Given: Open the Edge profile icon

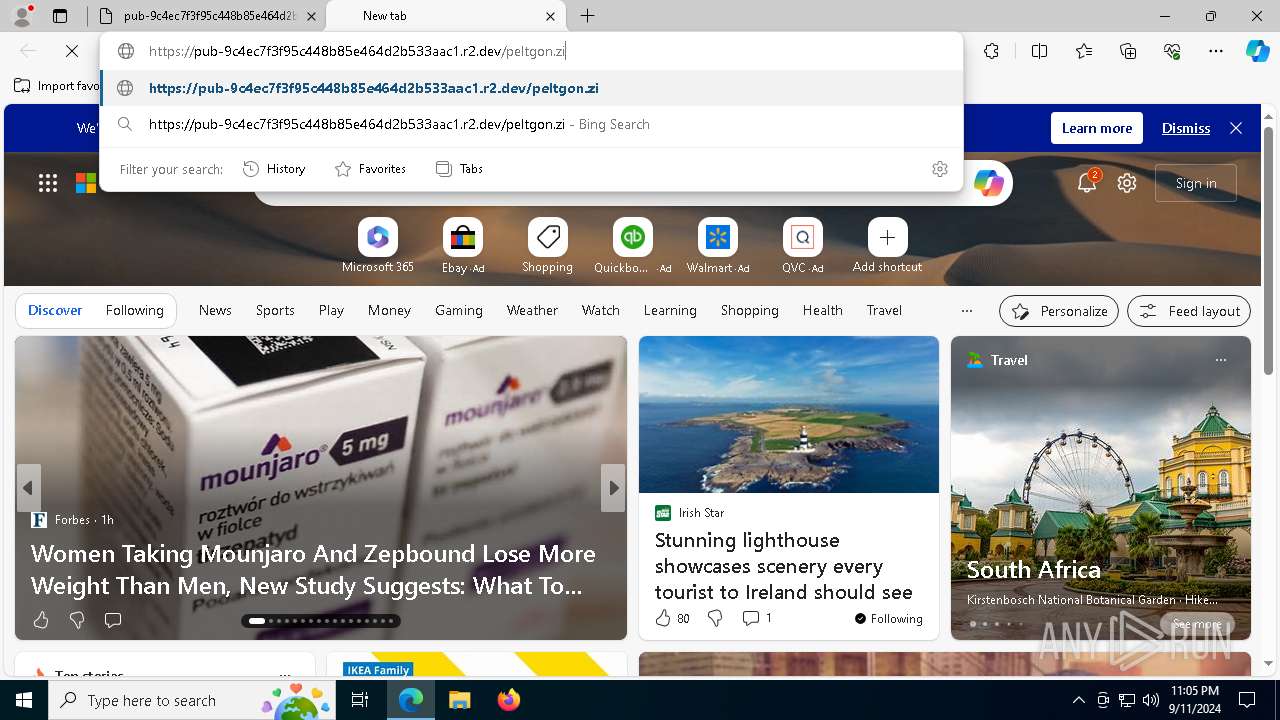Looking at the screenshot, I should (21, 16).
